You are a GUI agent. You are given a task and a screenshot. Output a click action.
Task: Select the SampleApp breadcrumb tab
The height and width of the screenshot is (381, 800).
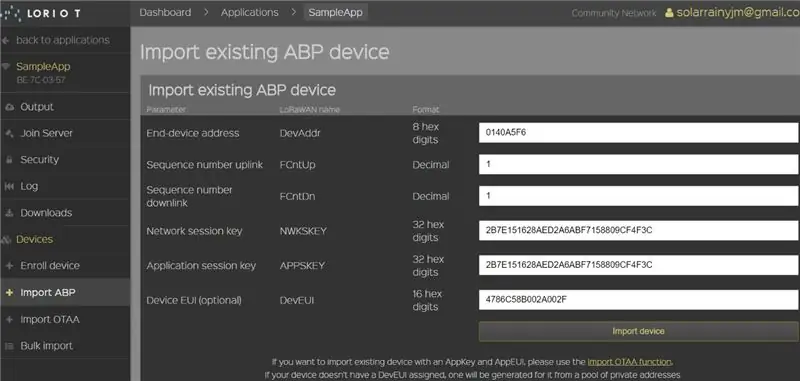click(336, 13)
